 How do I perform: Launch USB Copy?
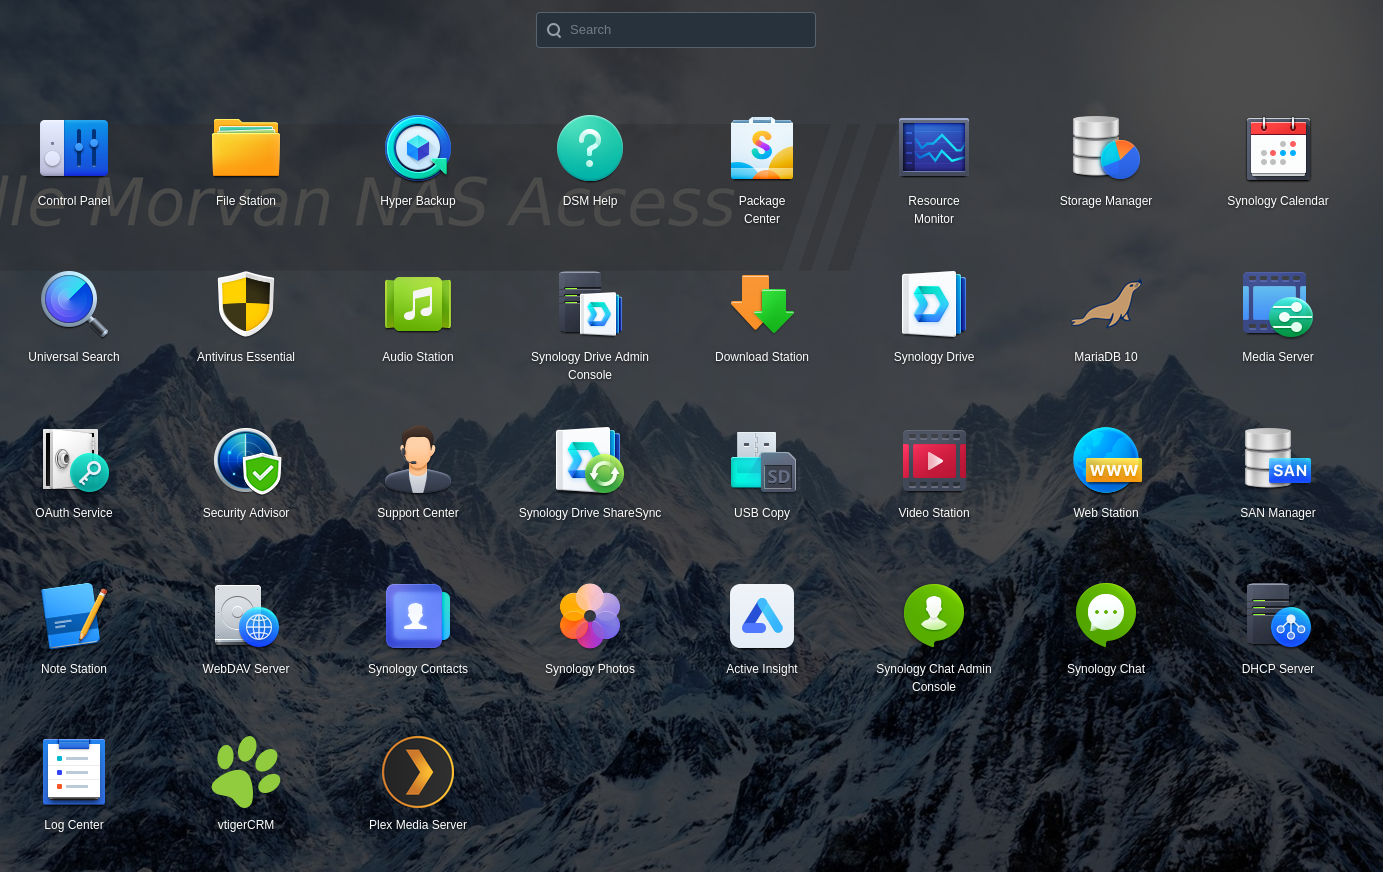[x=762, y=460]
